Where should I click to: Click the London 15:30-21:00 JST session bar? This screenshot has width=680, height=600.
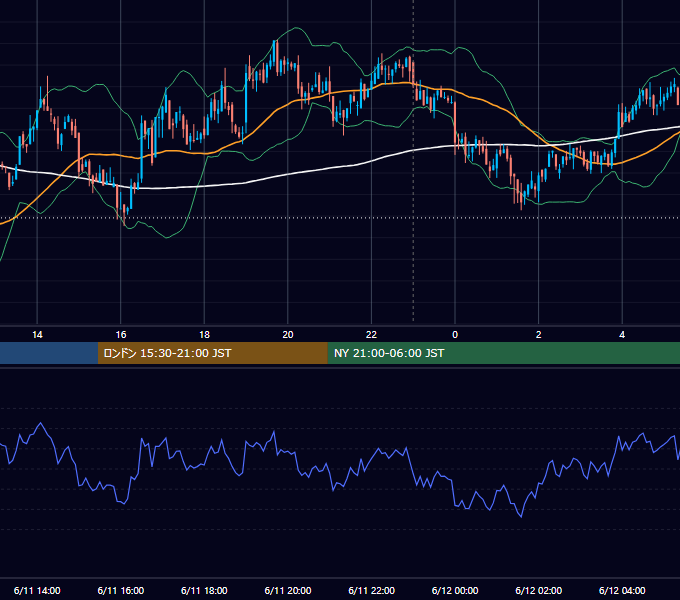(x=212, y=353)
